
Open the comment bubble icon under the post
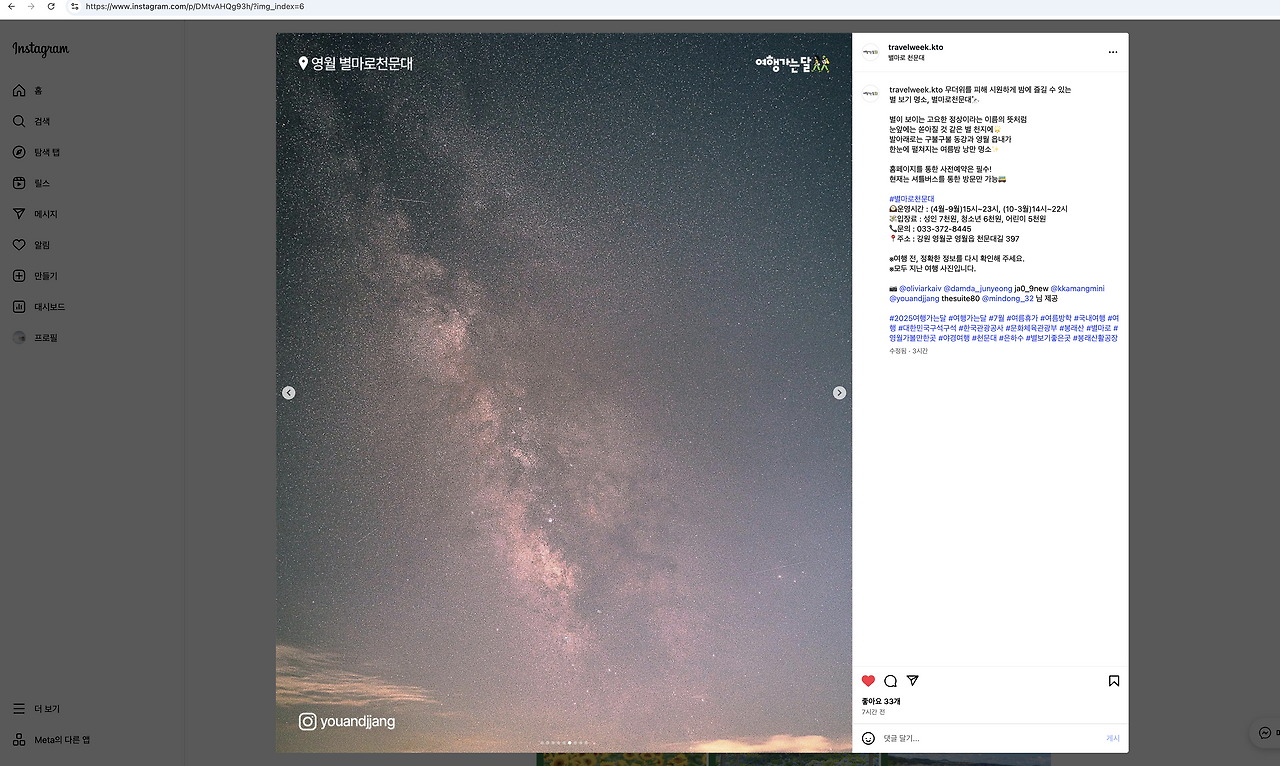(x=890, y=681)
